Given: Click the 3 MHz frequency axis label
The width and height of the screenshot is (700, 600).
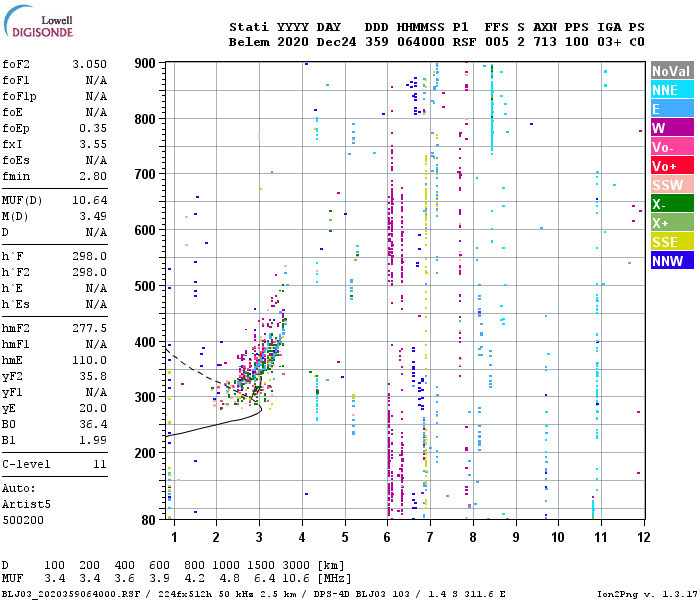Looking at the screenshot, I should [x=259, y=537].
